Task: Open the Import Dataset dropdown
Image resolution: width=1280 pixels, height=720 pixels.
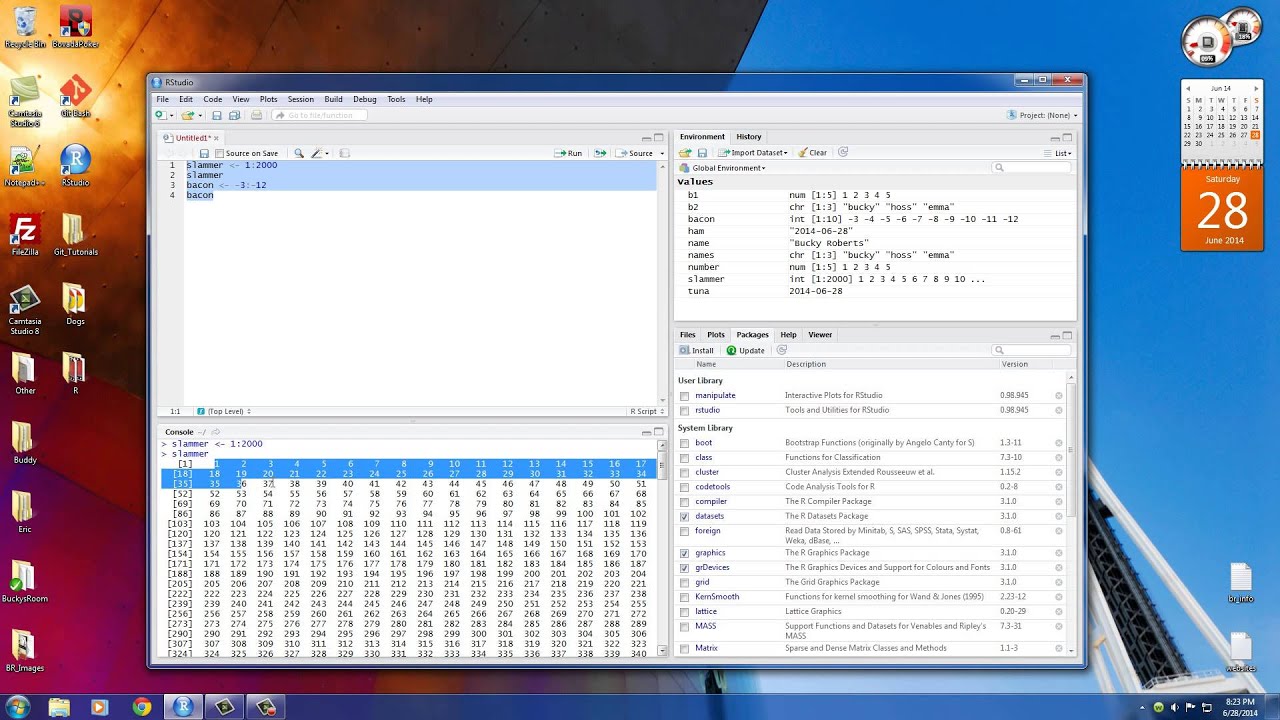Action: [x=753, y=153]
